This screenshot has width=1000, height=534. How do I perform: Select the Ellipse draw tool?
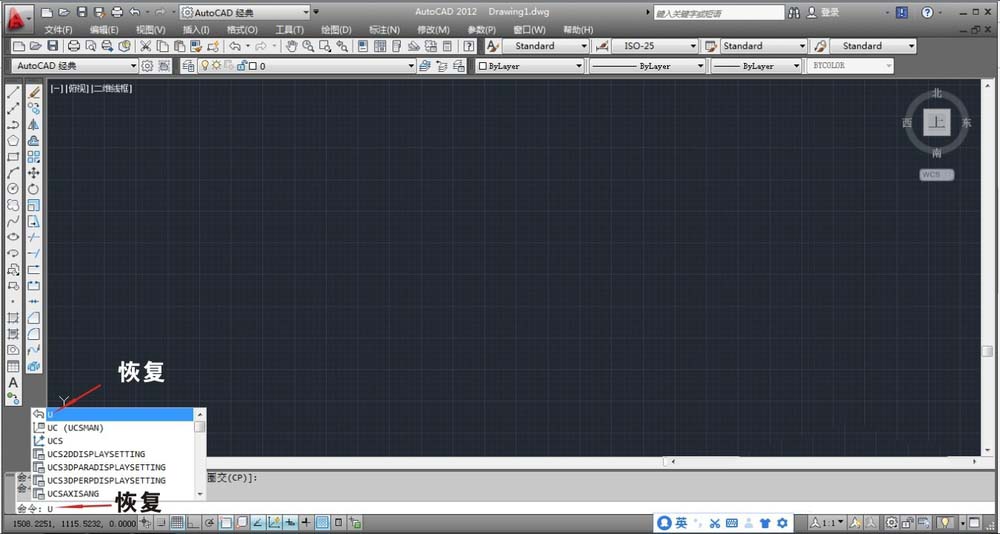pyautogui.click(x=13, y=237)
